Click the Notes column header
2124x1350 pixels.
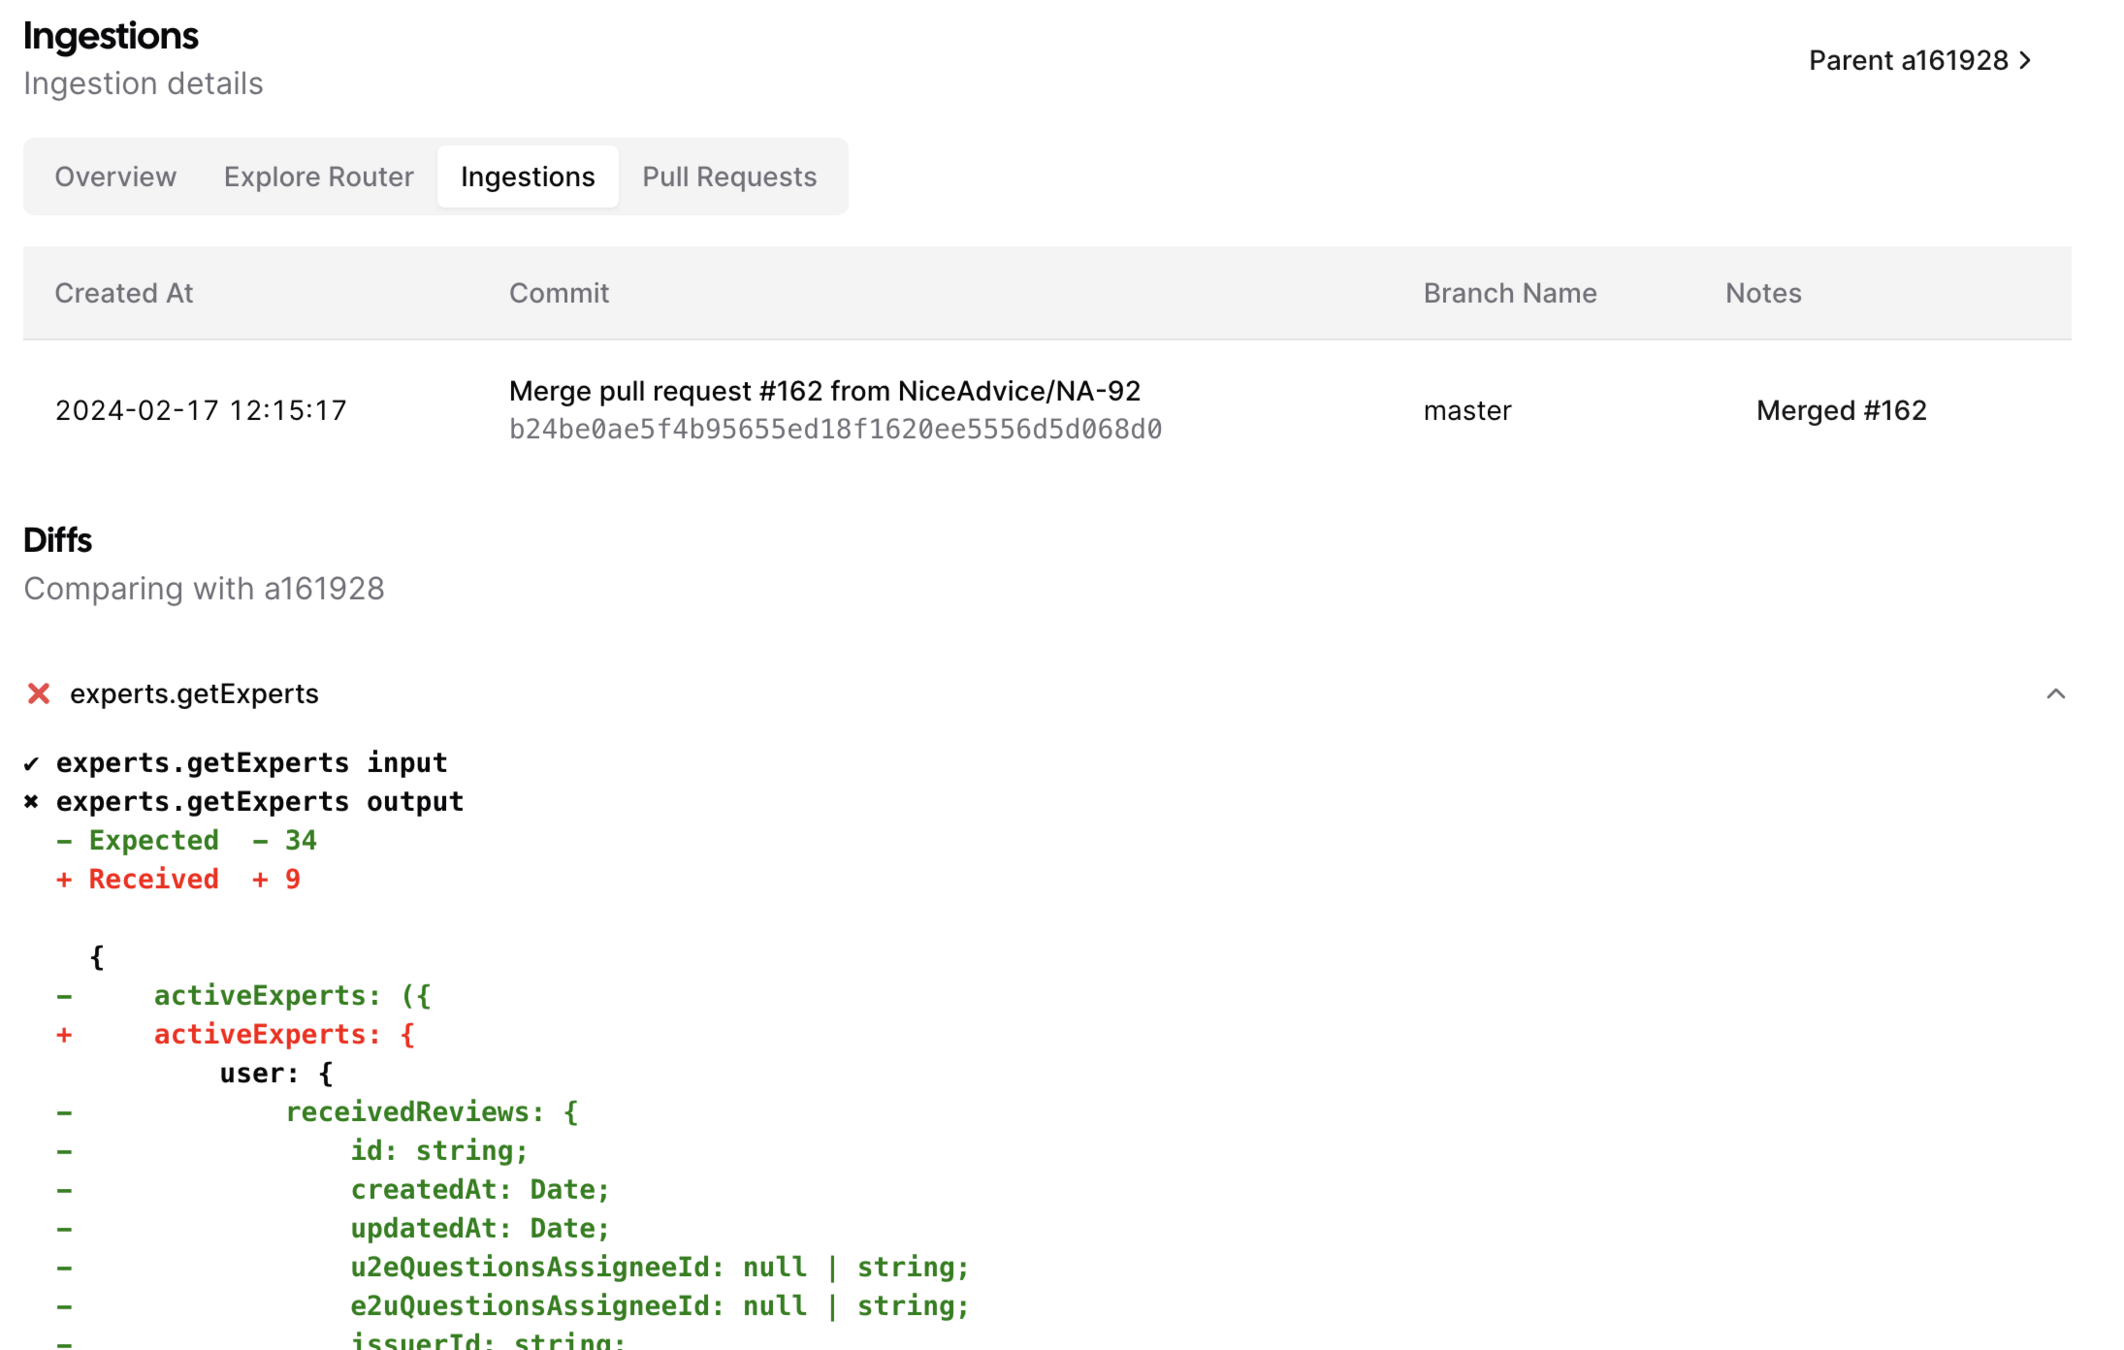click(x=1762, y=293)
